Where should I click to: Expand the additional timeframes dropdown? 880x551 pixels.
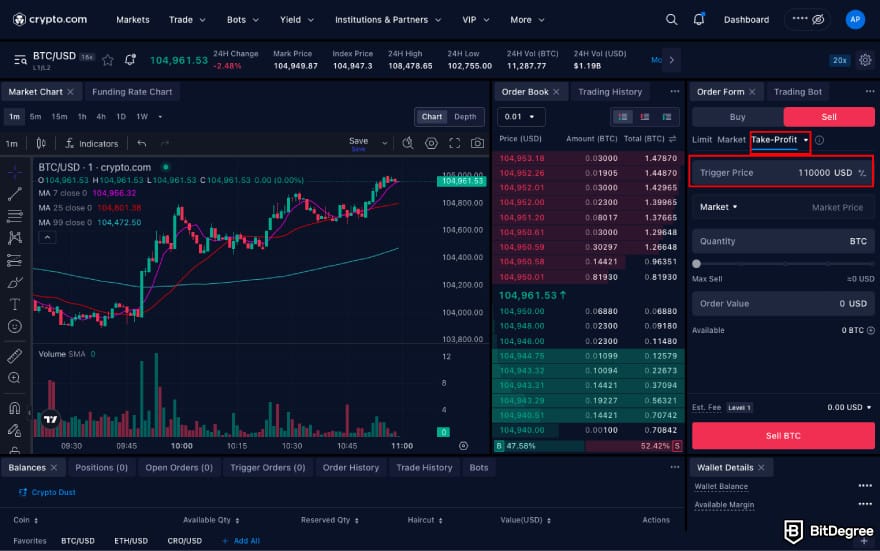(x=160, y=117)
